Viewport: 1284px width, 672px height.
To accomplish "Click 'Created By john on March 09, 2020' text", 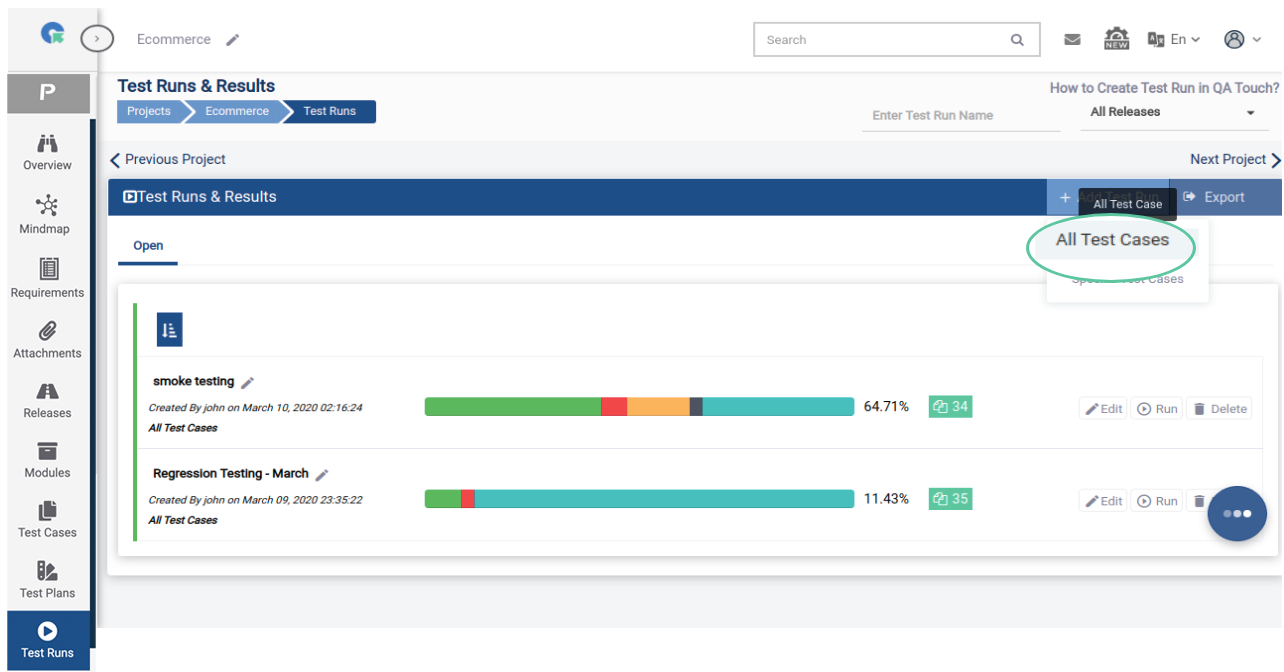I will (x=255, y=500).
